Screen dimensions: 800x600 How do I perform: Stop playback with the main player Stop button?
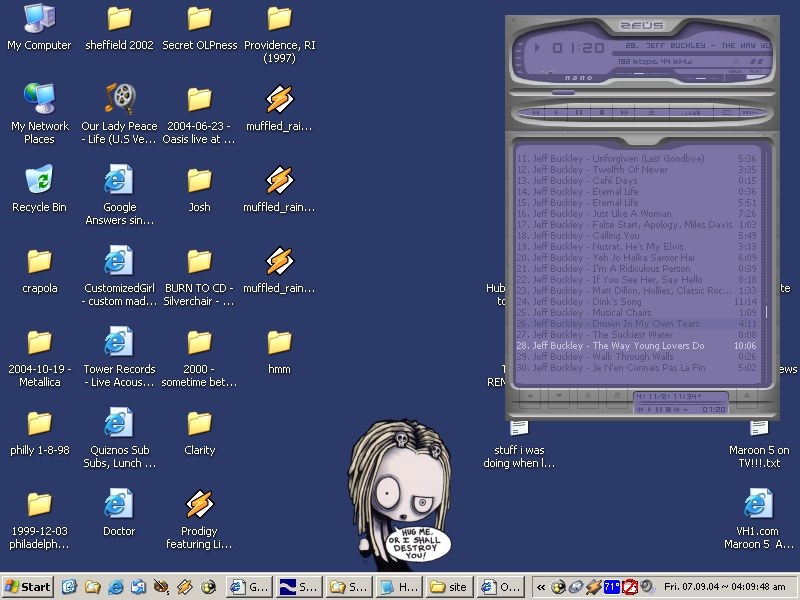point(602,112)
